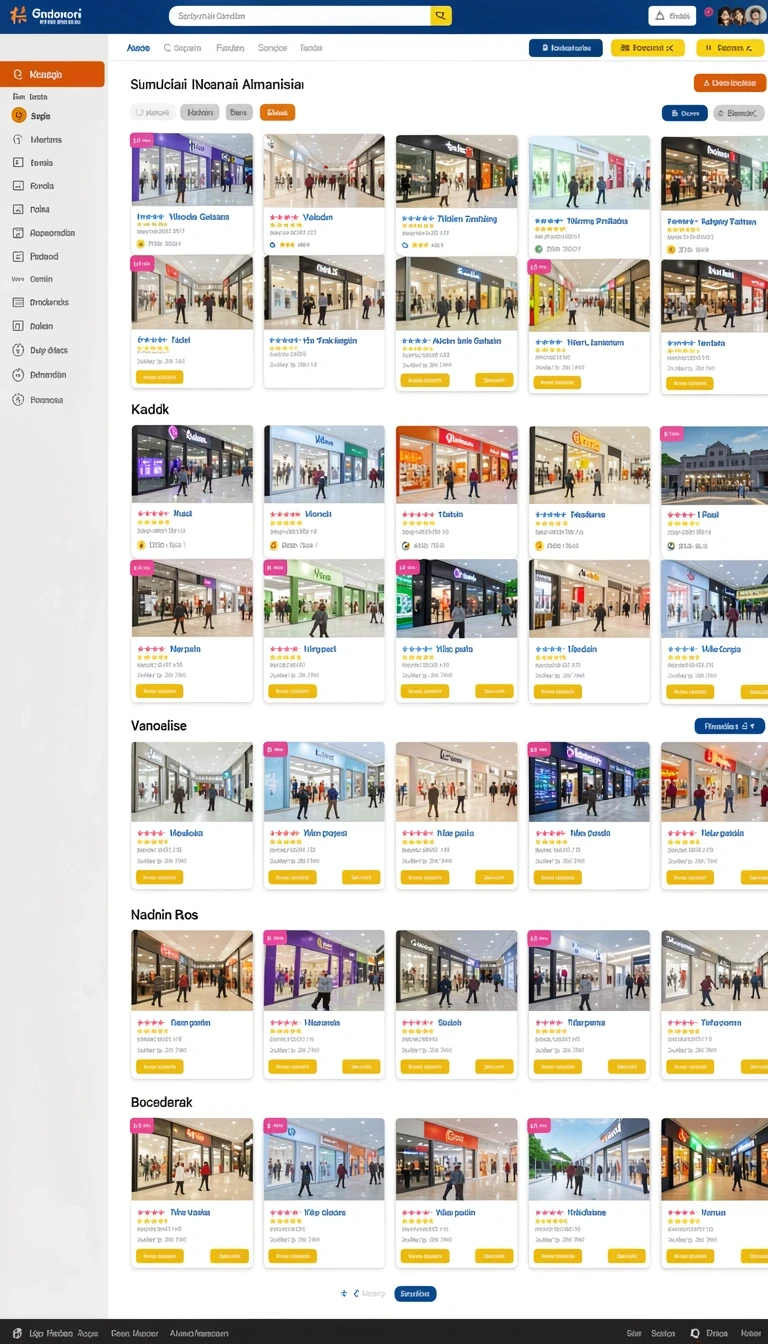This screenshot has width=768, height=1344.
Task: Click the bell icon in white header button
Action: 660,16
